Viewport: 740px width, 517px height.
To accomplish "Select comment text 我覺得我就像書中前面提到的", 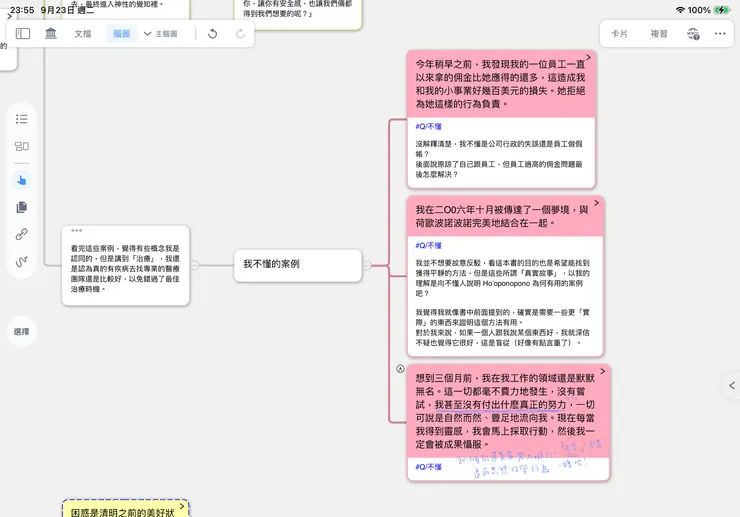I will (x=502, y=327).
